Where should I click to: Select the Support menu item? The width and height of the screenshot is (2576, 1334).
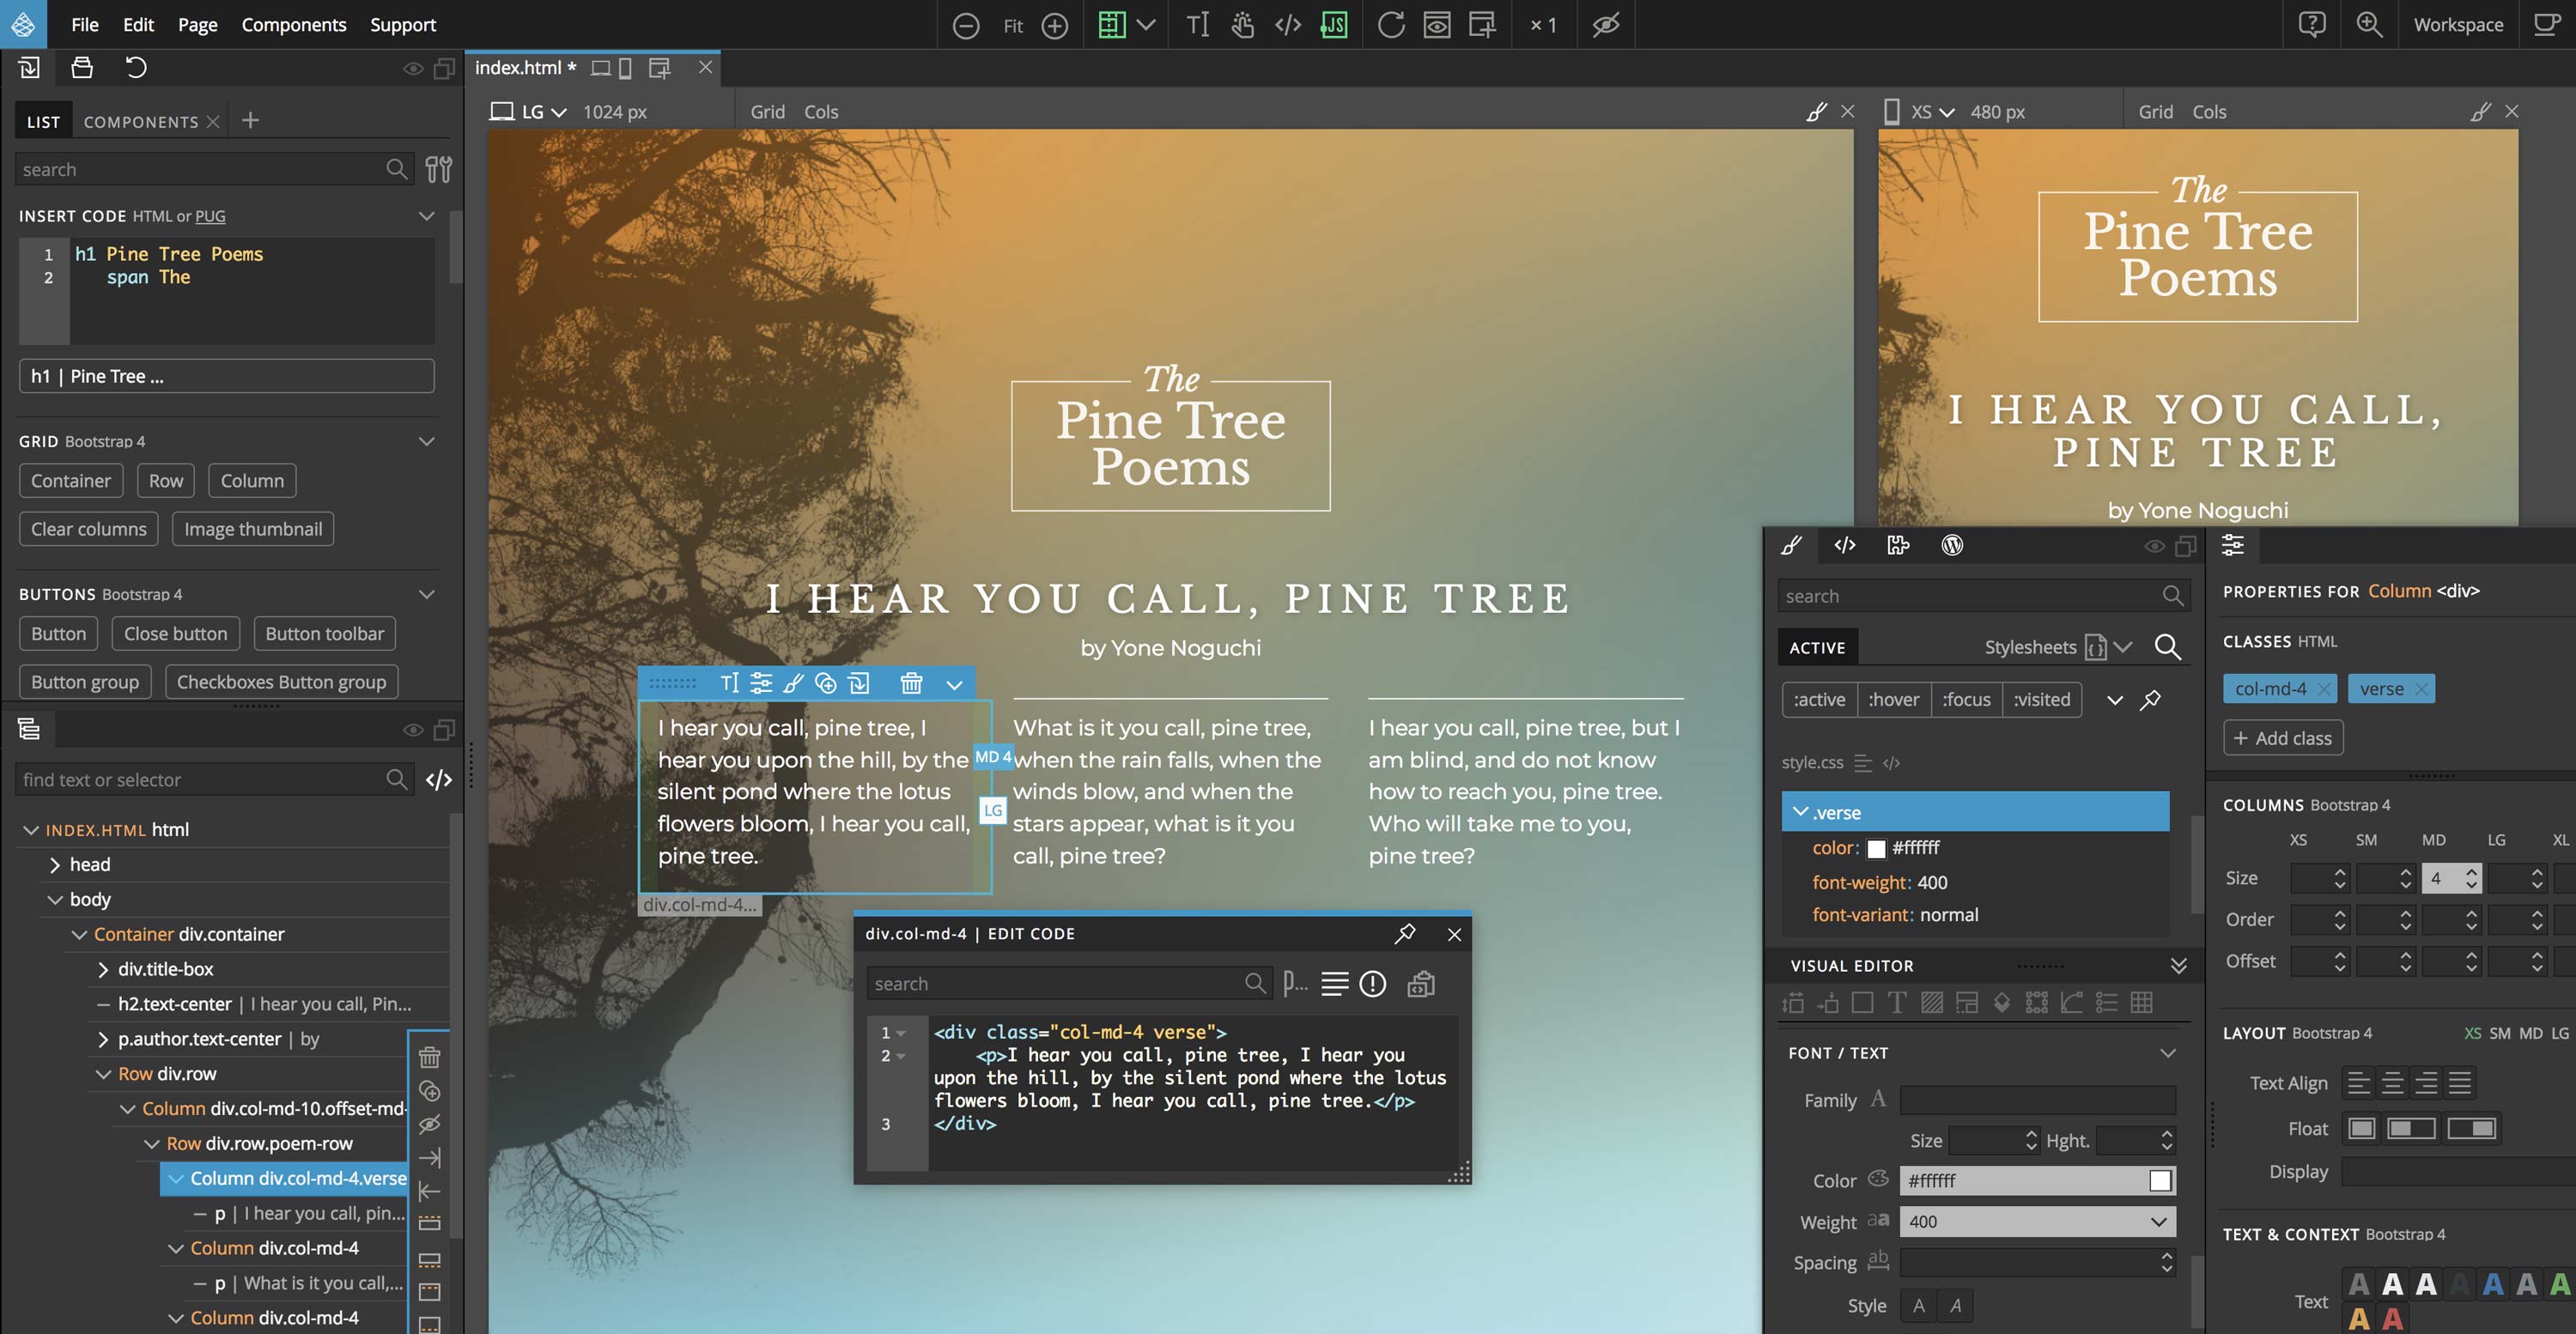[404, 24]
